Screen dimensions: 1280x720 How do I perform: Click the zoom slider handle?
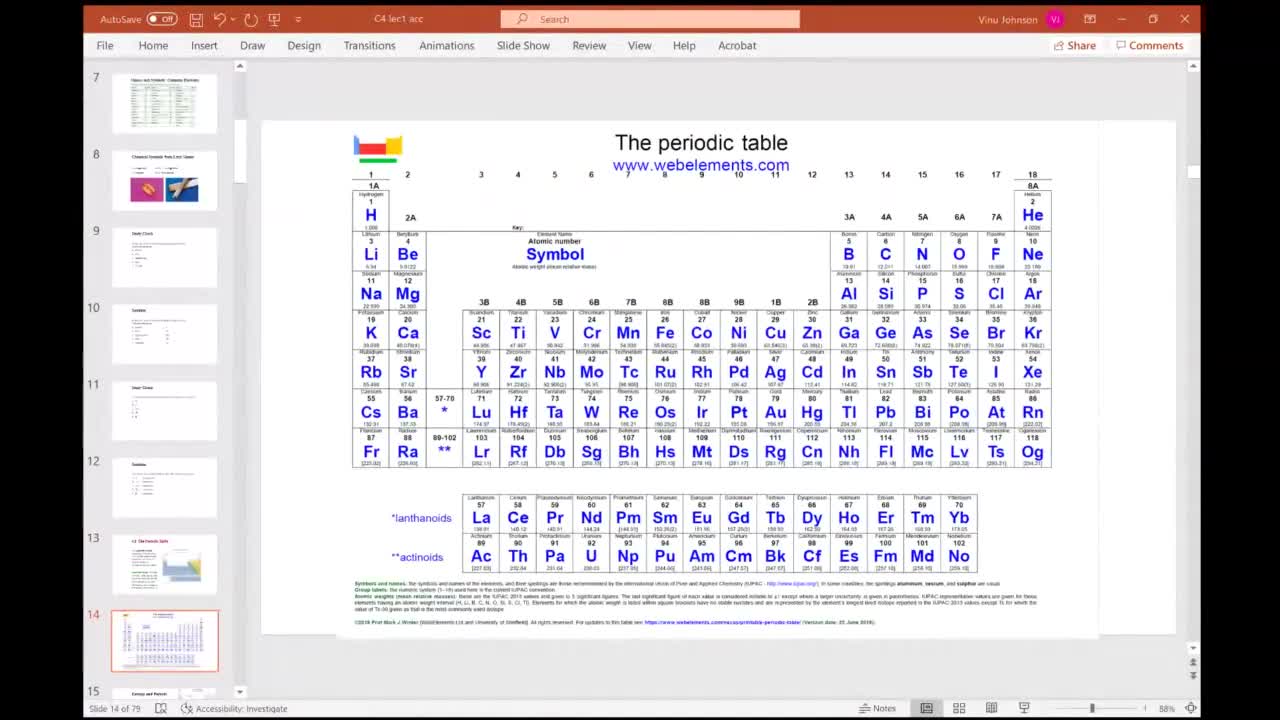click(1092, 708)
